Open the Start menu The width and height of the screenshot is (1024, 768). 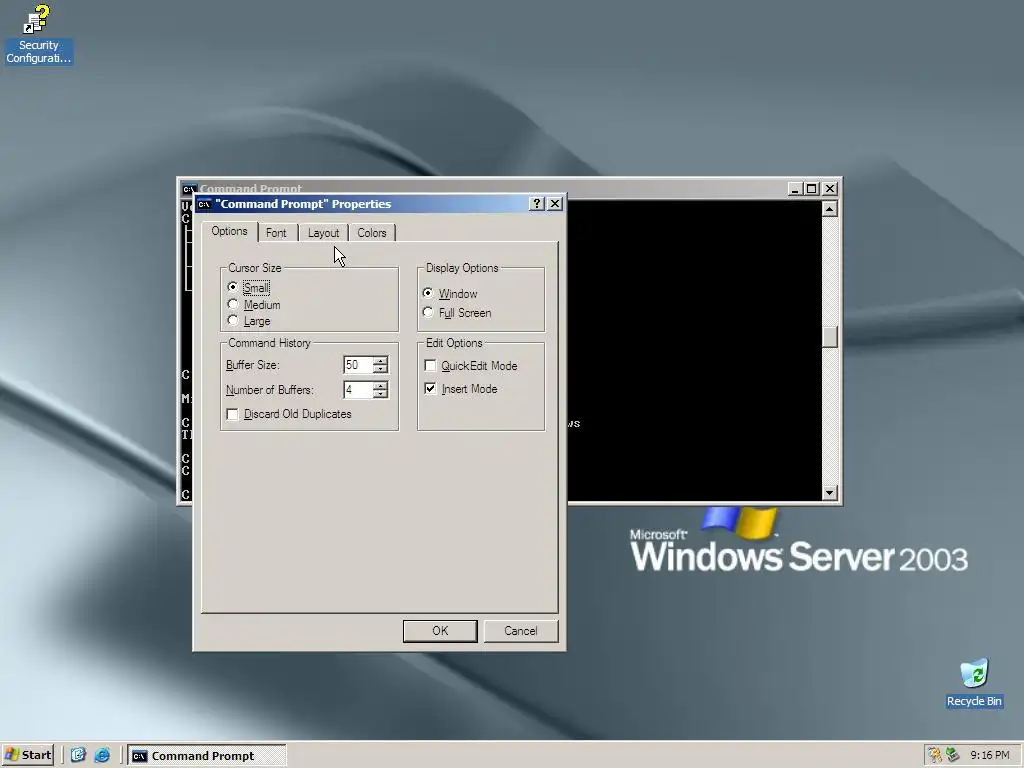point(28,756)
